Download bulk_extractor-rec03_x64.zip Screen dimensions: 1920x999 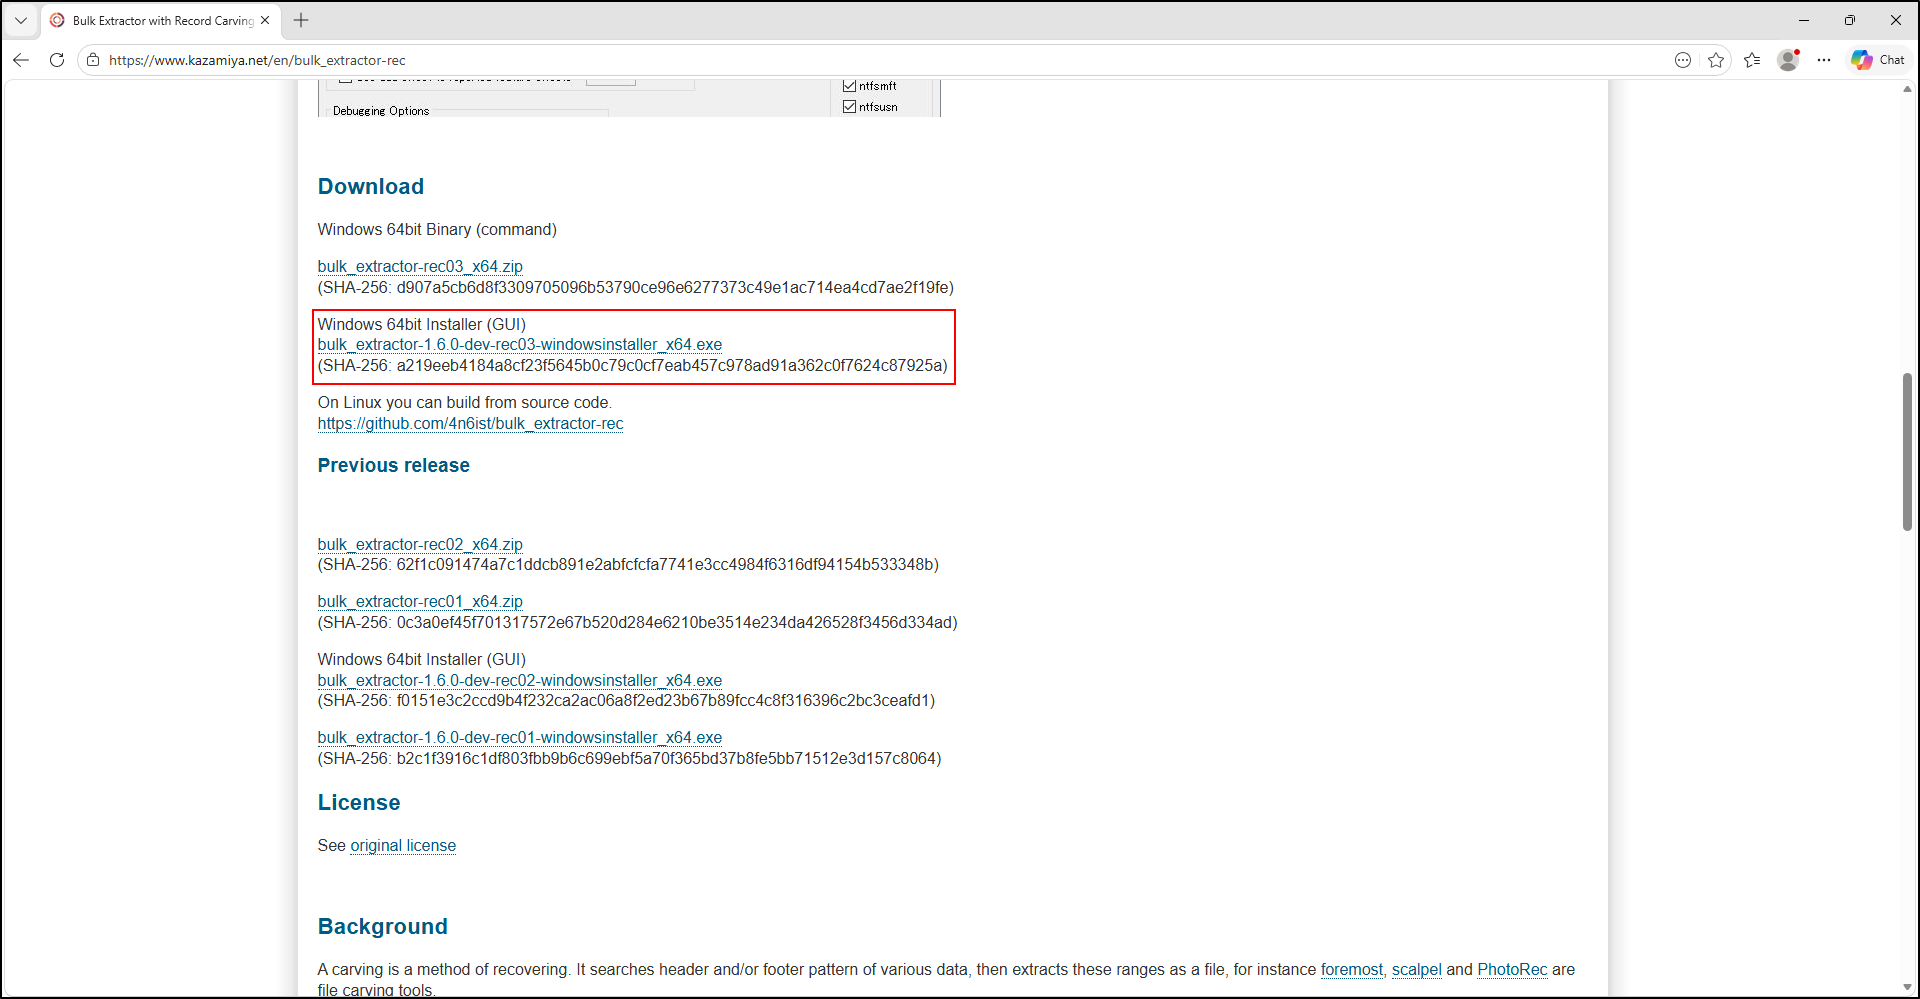[420, 267]
